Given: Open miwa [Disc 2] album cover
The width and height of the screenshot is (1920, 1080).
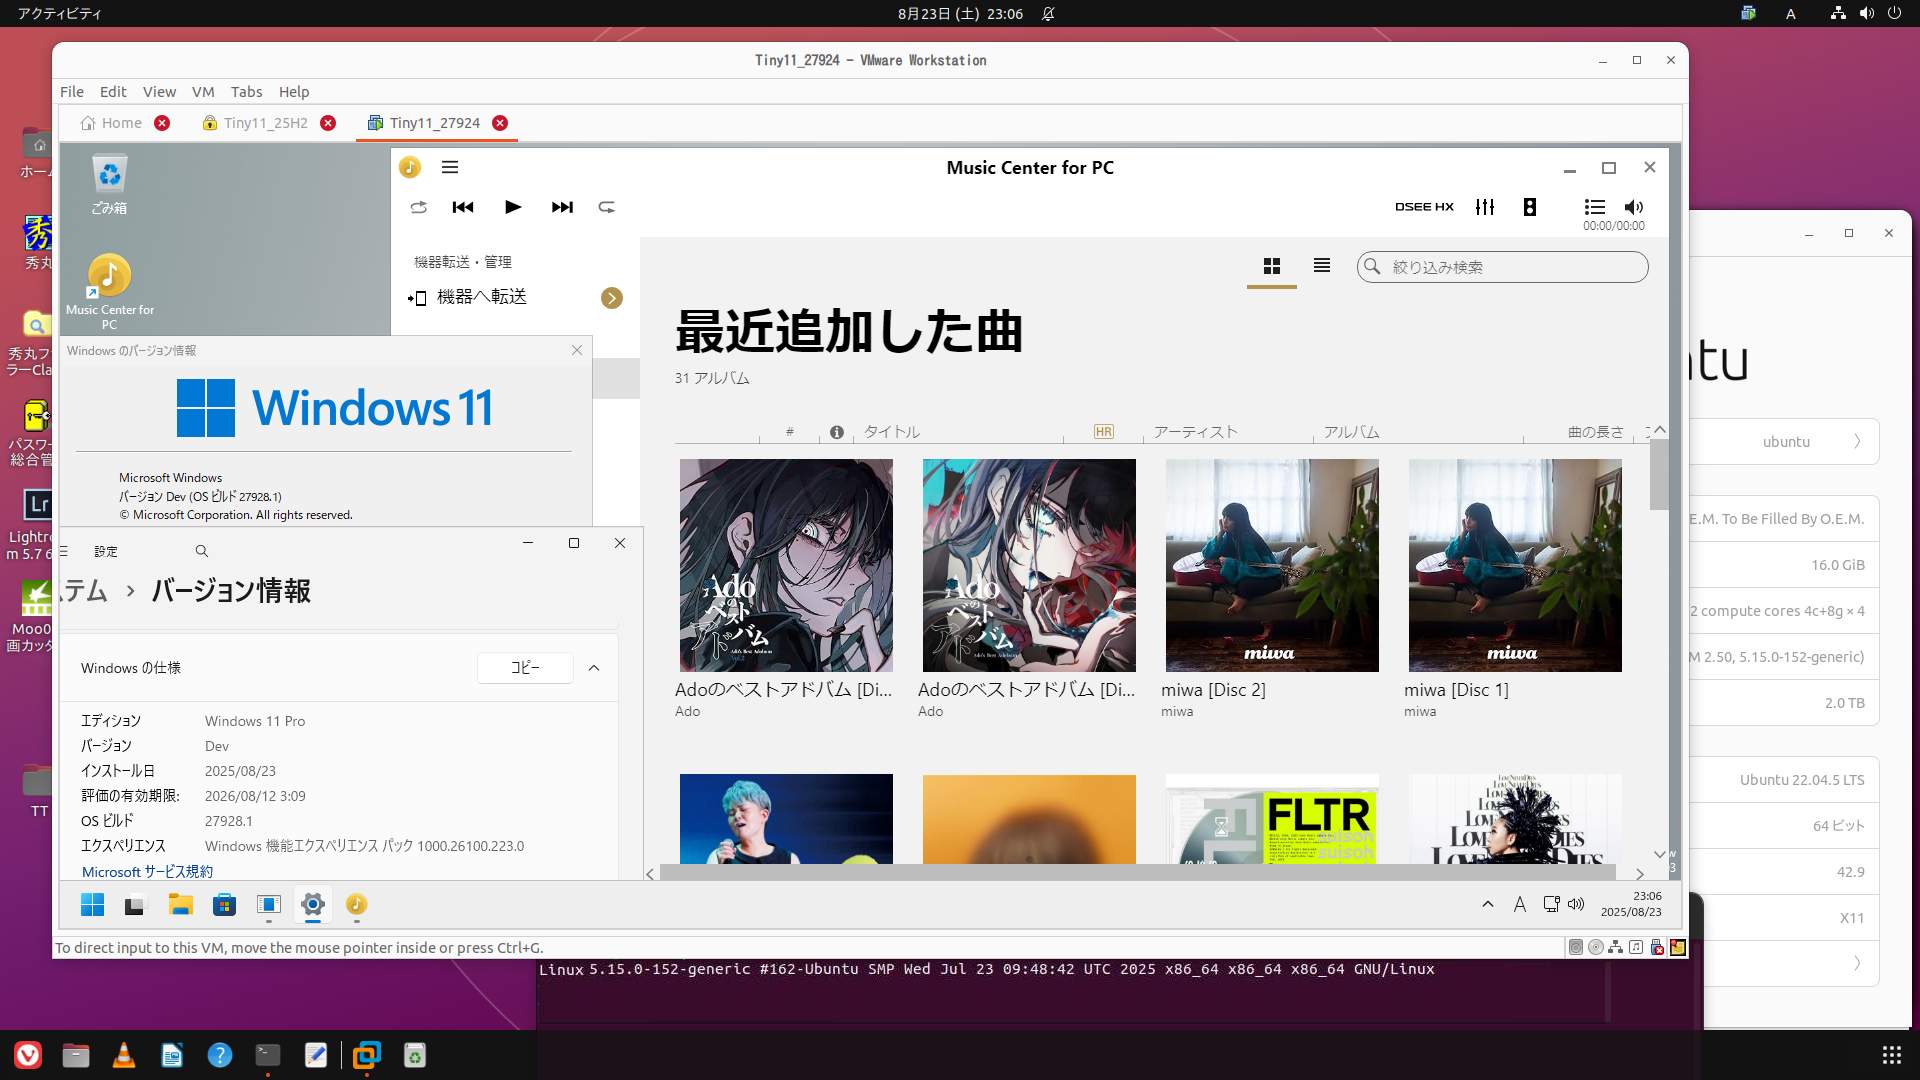Looking at the screenshot, I should (1272, 565).
